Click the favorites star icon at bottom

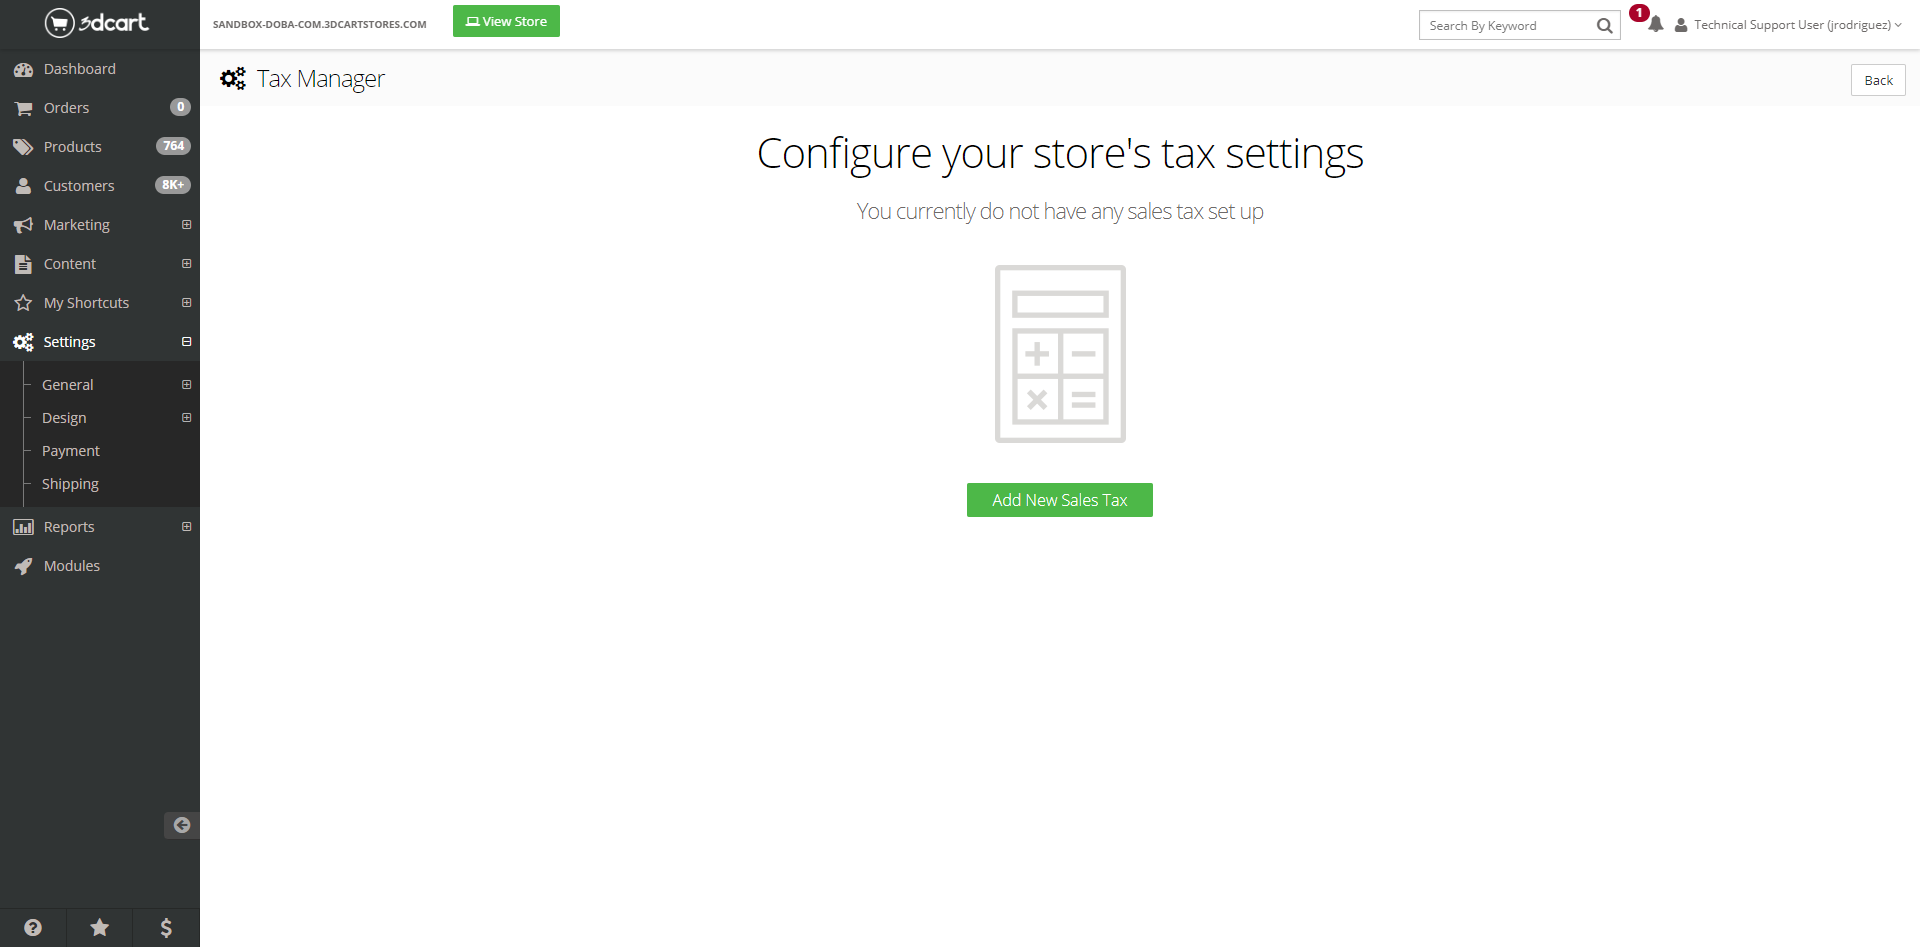click(x=100, y=928)
